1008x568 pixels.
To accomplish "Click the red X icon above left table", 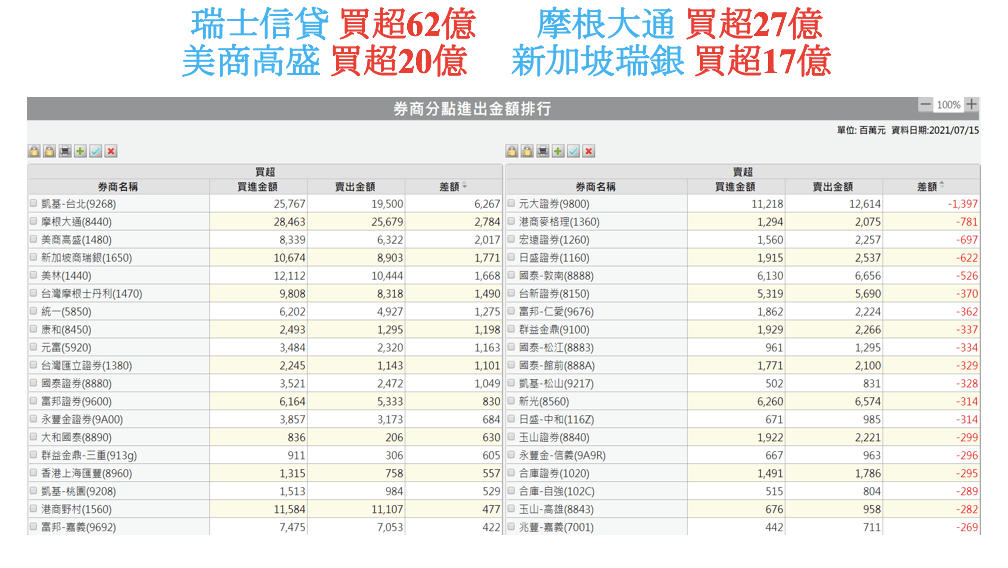I will (x=111, y=151).
